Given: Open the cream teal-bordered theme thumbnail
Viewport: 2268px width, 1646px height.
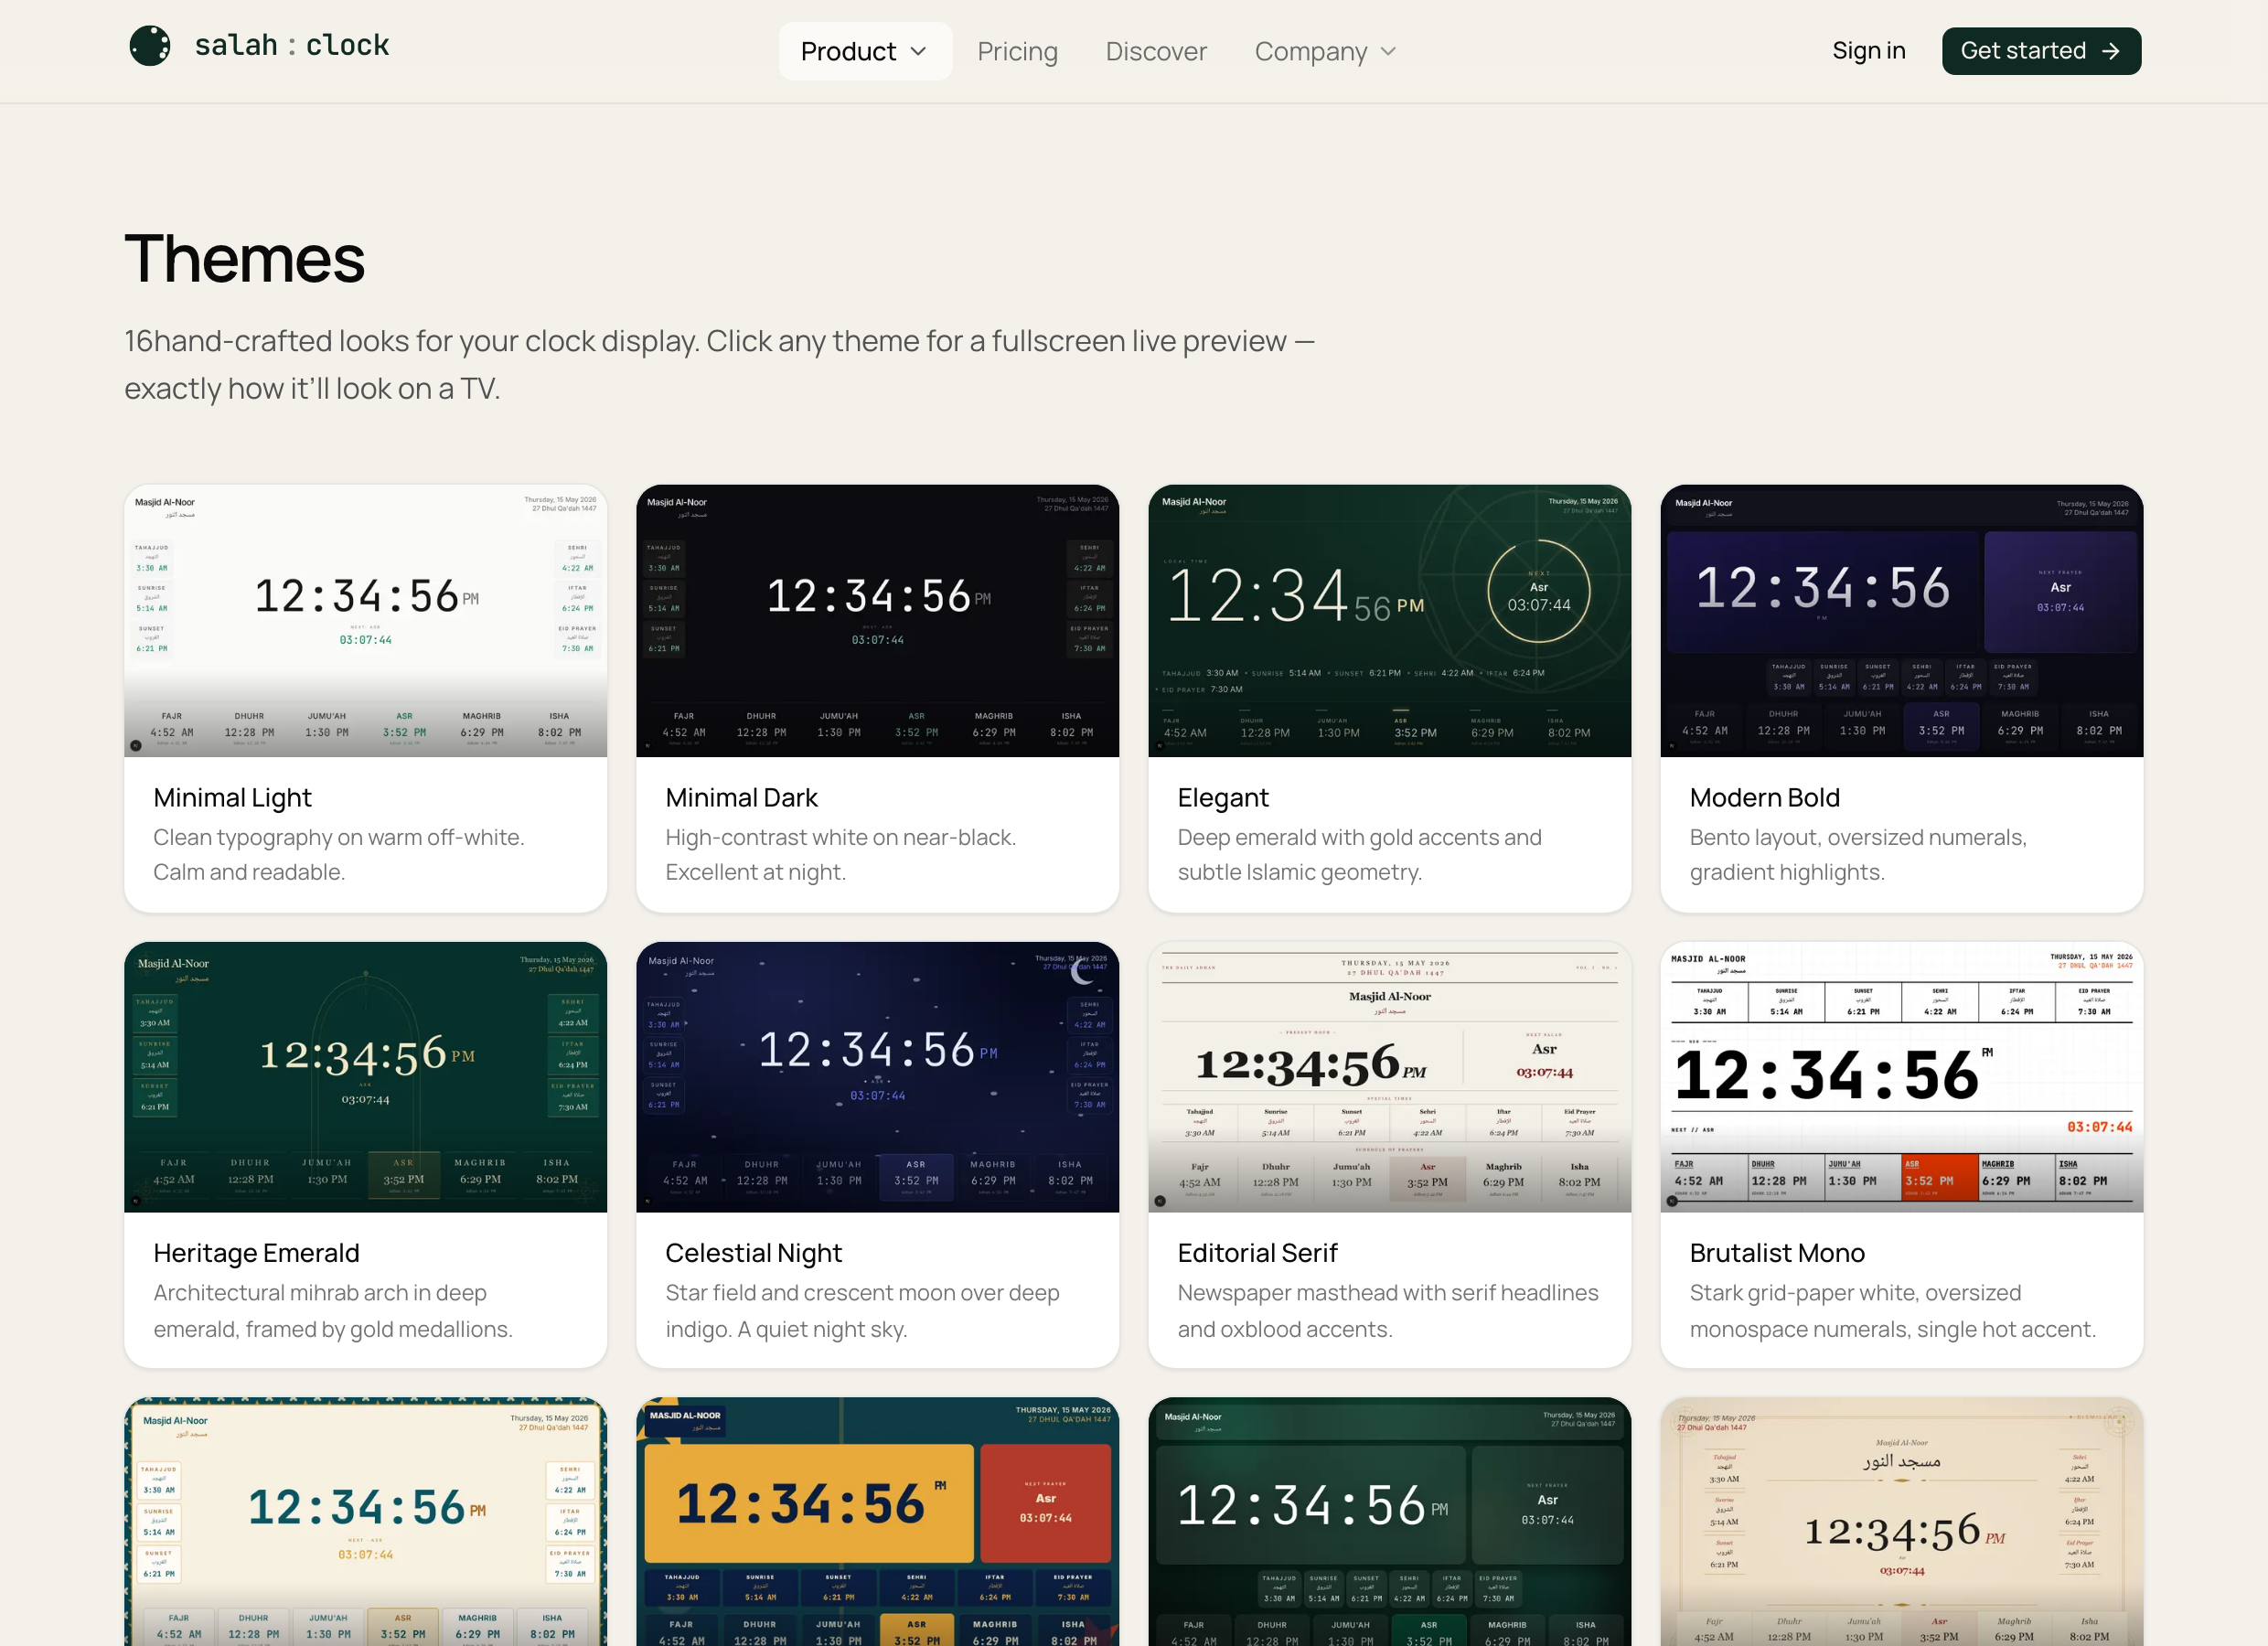Looking at the screenshot, I should pyautogui.click(x=365, y=1522).
